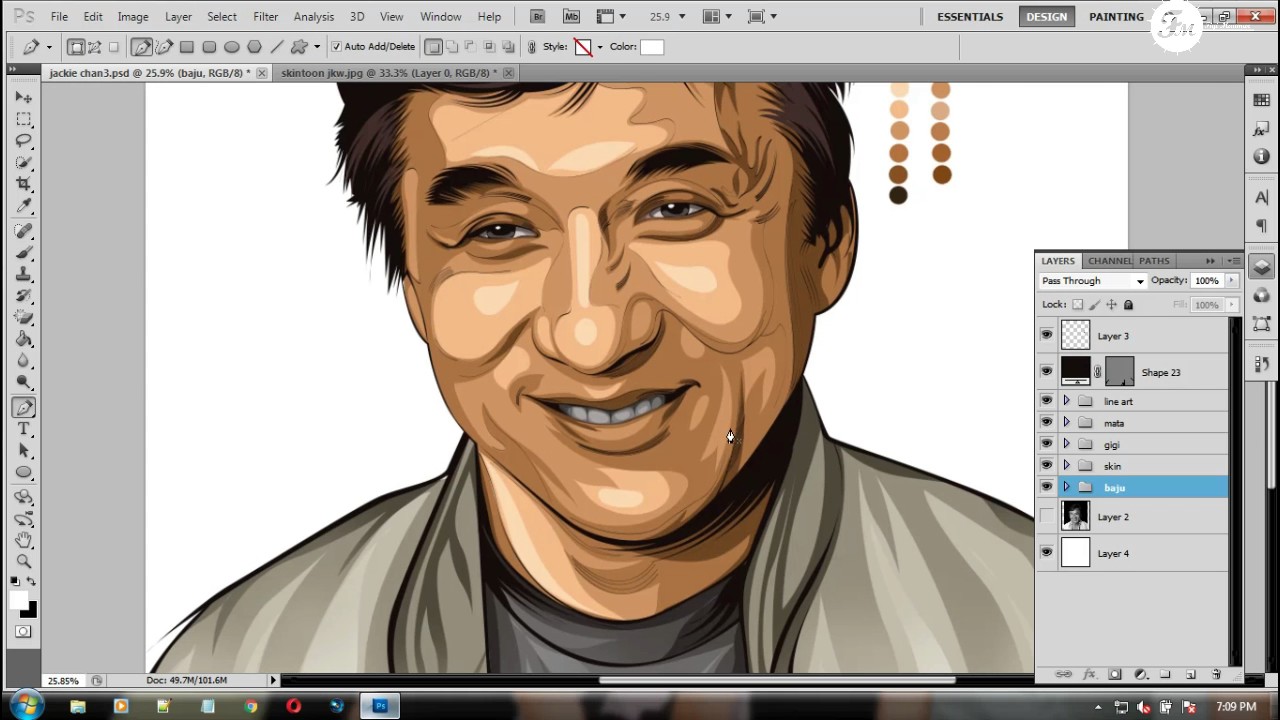The image size is (1280, 720).
Task: Hide the line art group
Action: (1046, 401)
